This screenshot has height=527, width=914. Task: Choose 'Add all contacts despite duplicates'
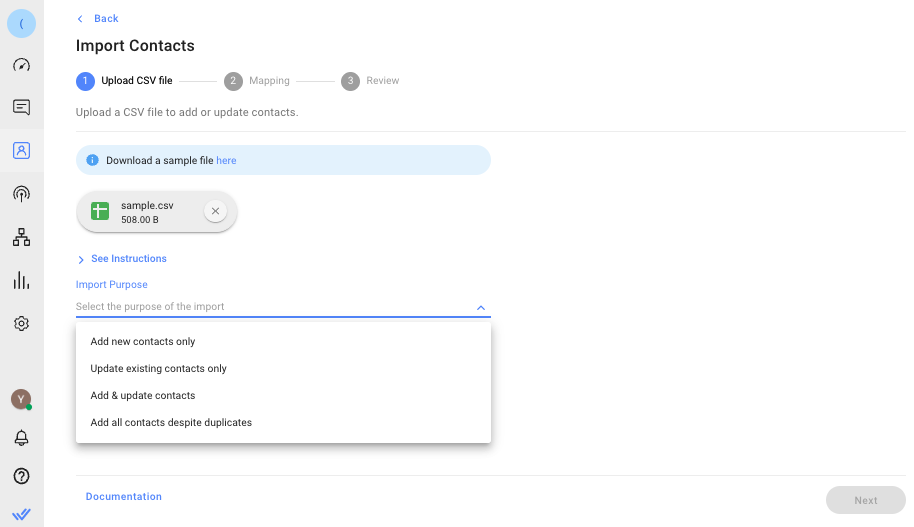tap(171, 423)
